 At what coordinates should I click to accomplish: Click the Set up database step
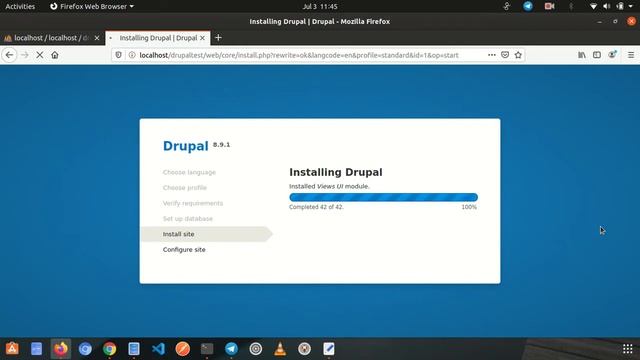pyautogui.click(x=188, y=219)
